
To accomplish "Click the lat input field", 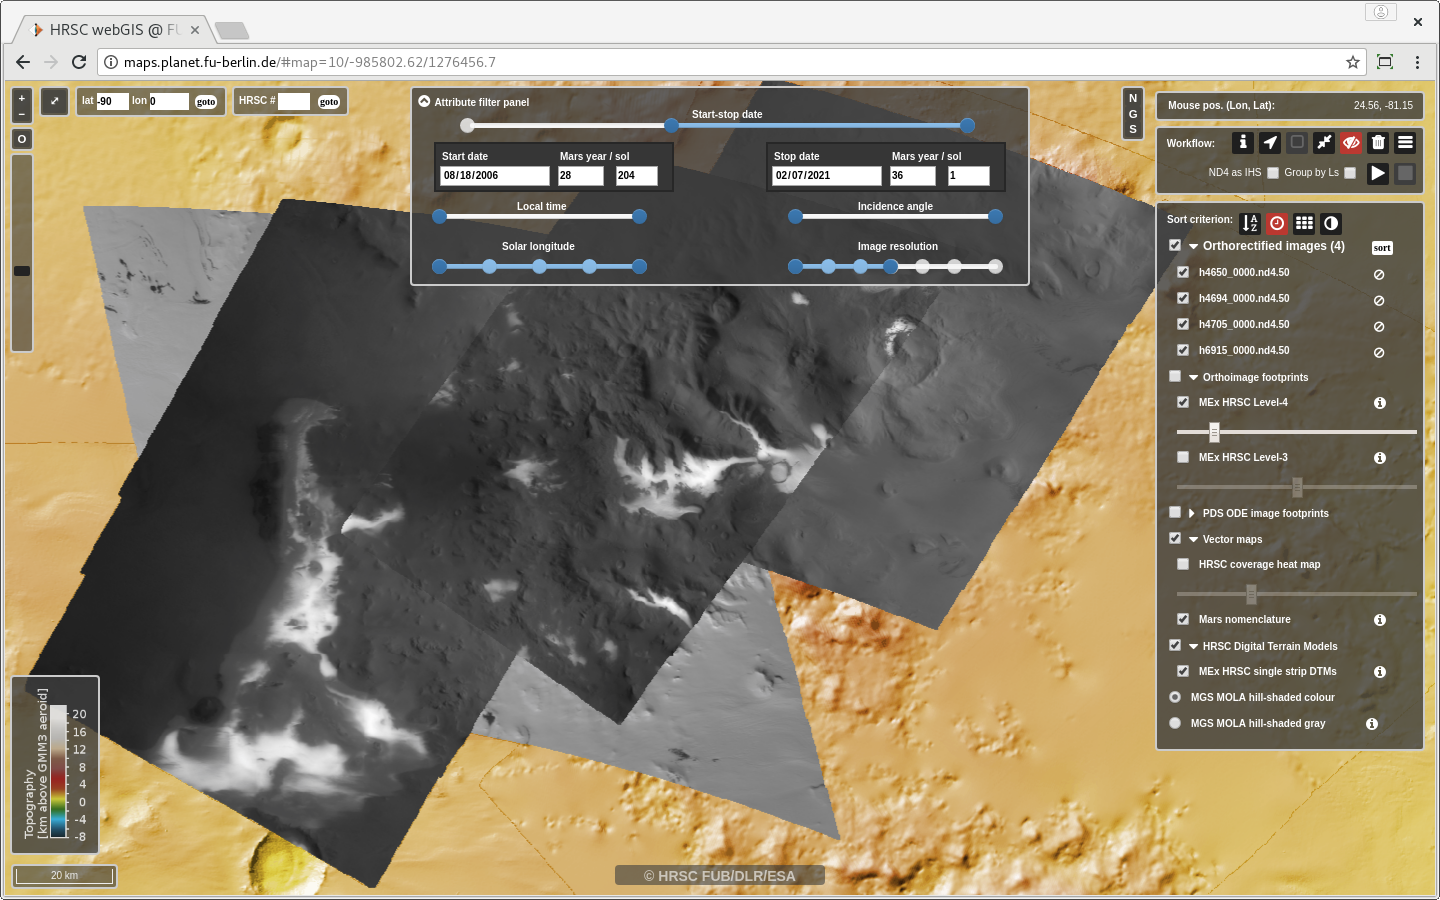I will 112,101.
